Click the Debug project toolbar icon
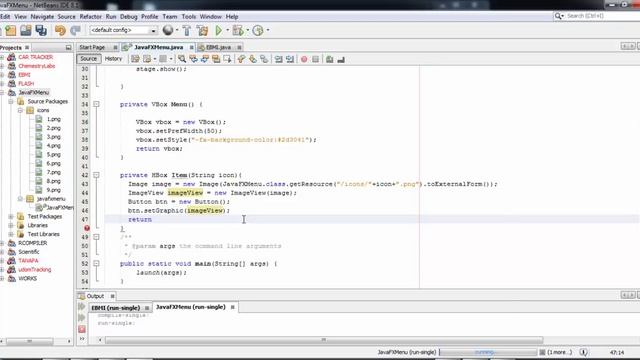Viewport: 640px width, 360px height. [x=238, y=30]
